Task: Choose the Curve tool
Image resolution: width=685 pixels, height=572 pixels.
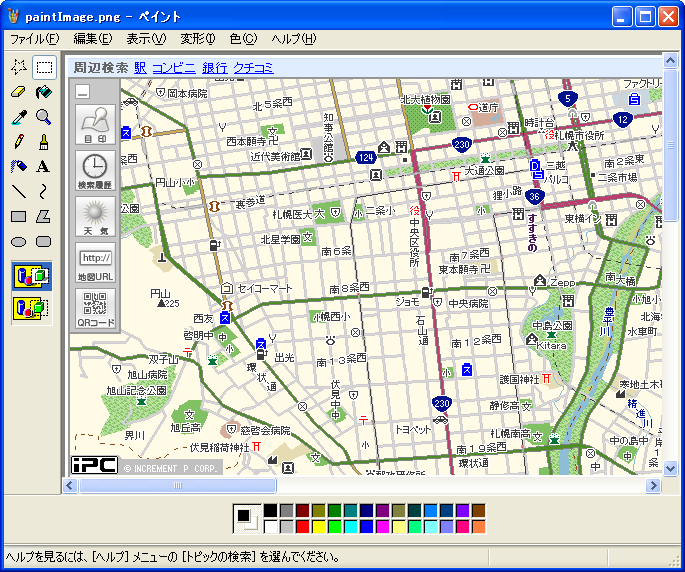Action: [44, 191]
